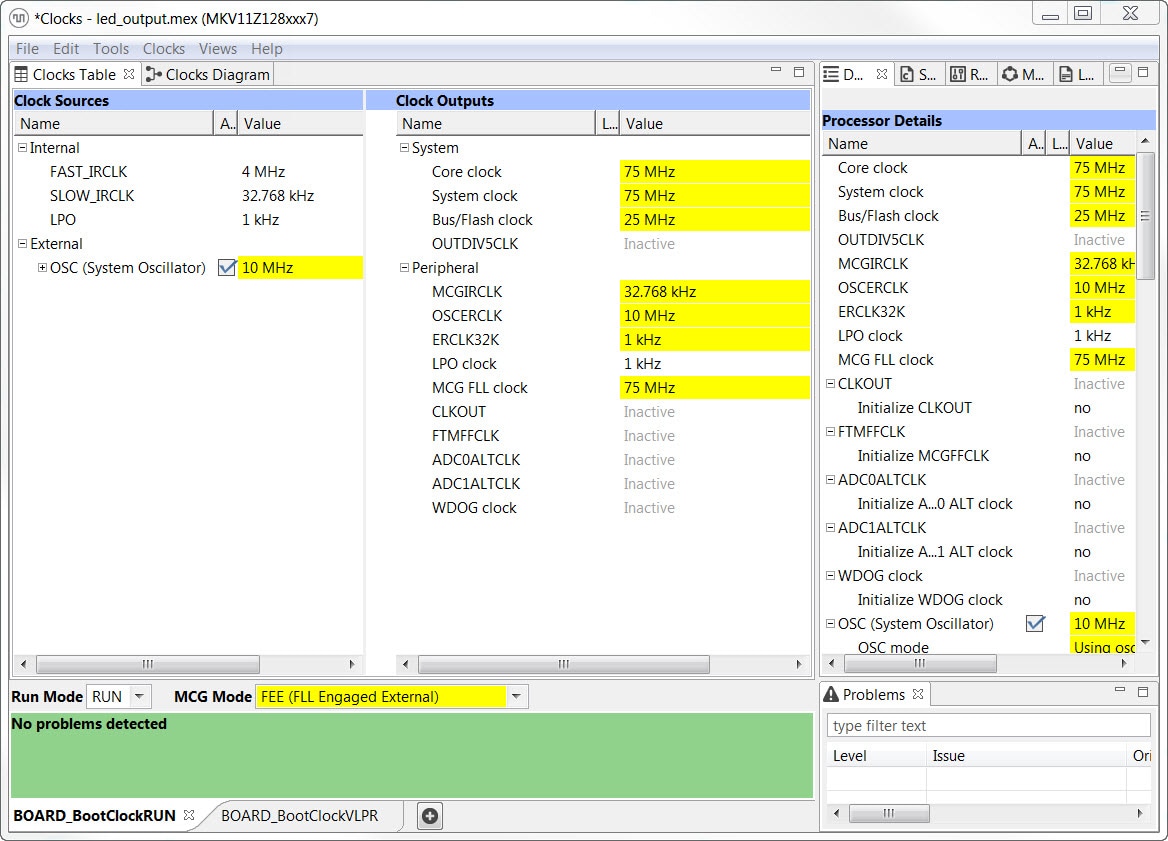The width and height of the screenshot is (1168, 841).
Task: Open the Tools menu
Action: point(111,48)
